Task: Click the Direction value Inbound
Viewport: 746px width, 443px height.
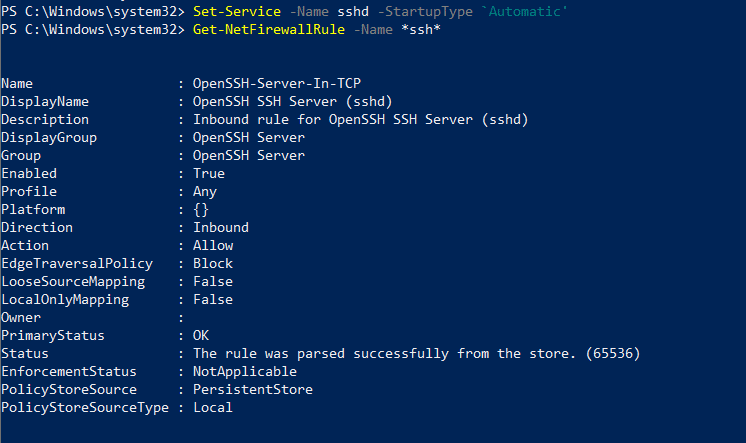Action: (221, 228)
